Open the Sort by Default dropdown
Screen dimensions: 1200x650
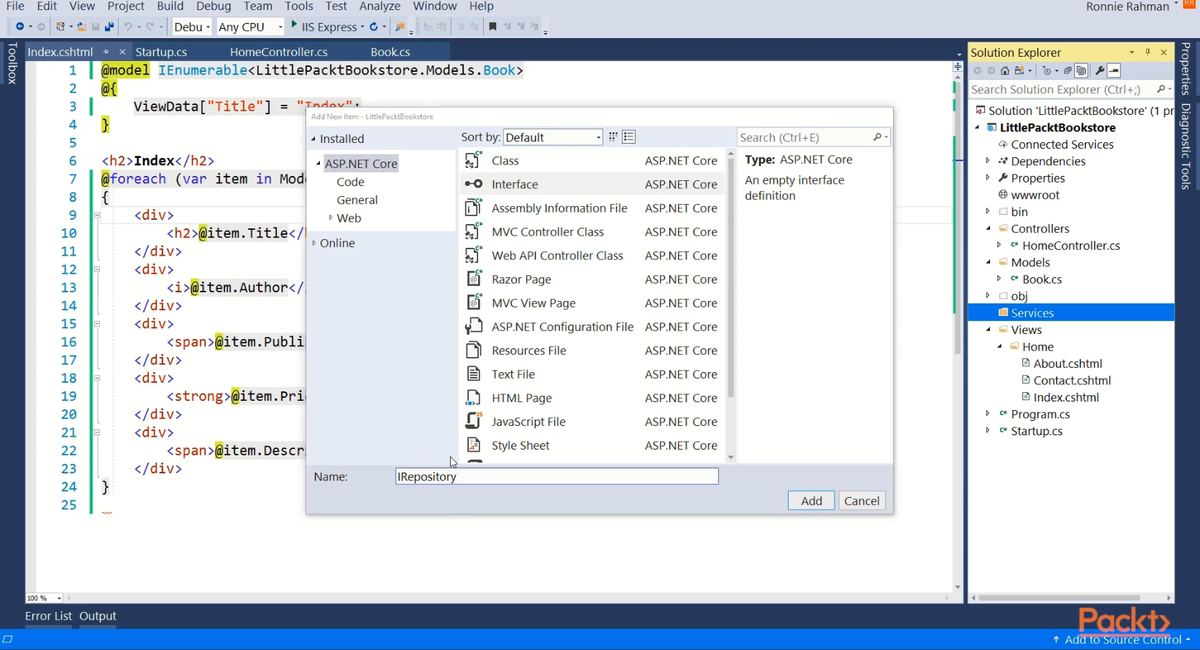[553, 137]
